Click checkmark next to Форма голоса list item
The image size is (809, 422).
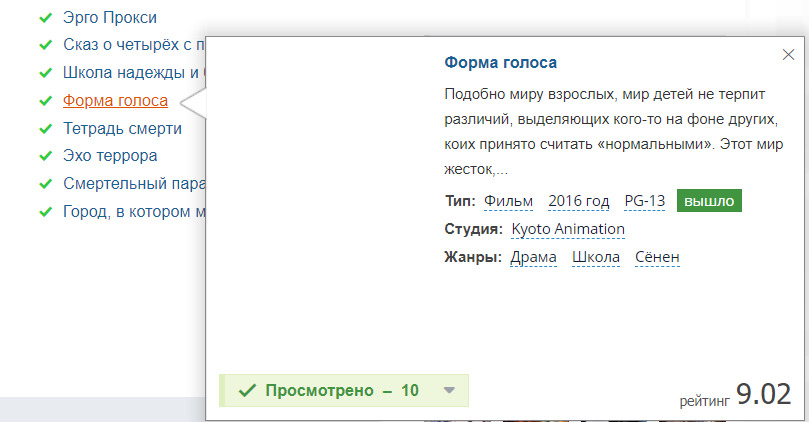44,101
